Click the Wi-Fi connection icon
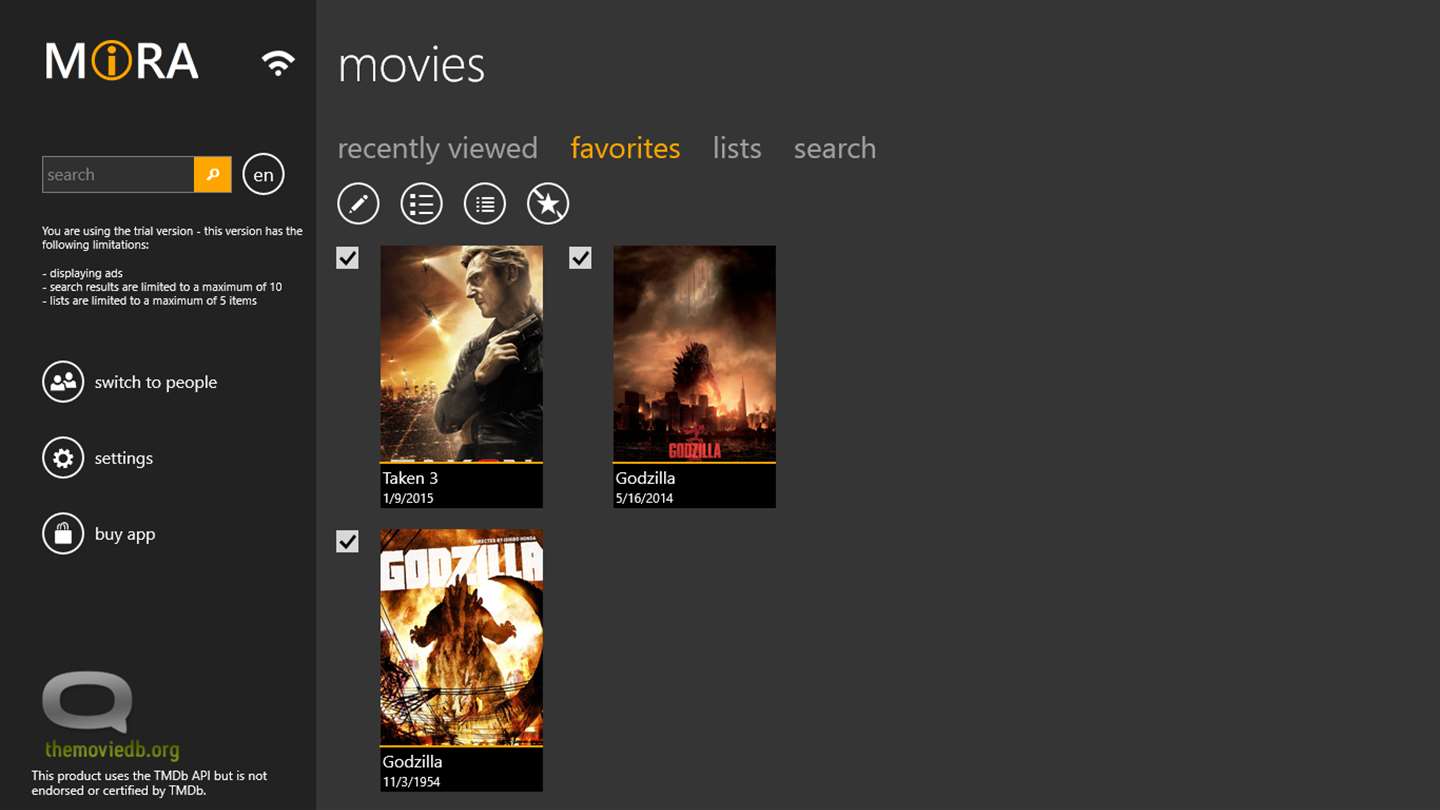 [278, 62]
